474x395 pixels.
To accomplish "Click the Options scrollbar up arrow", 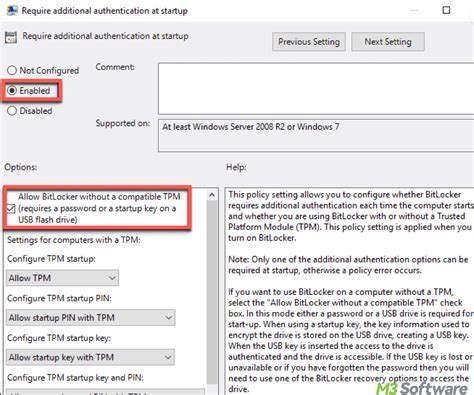I will (212, 195).
